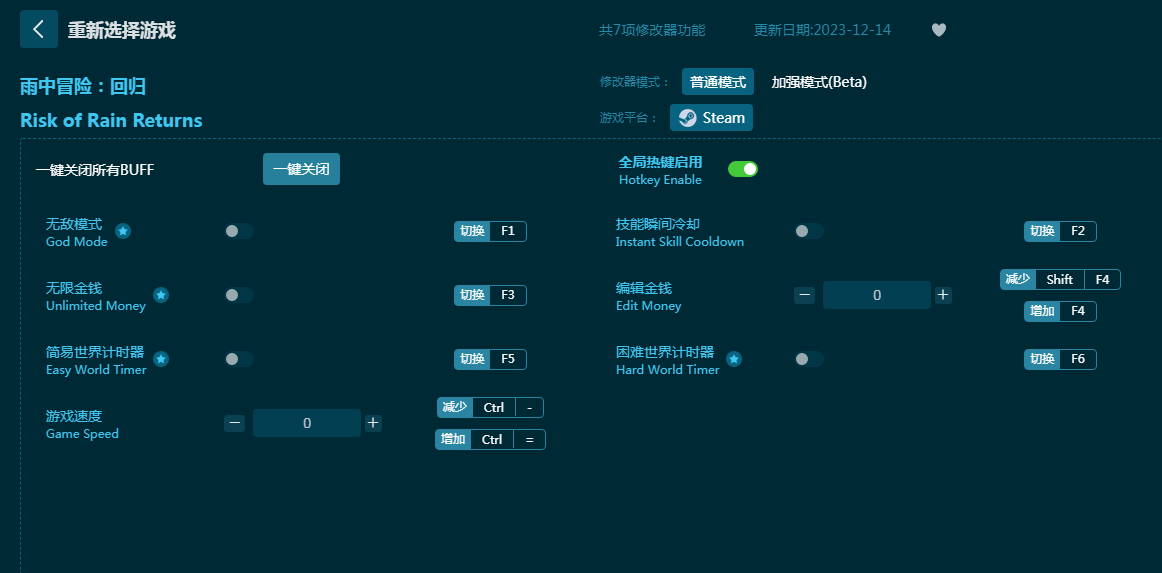Screen dimensions: 1162x573
Task: Click Unlimited Money F3 hotkey button
Action: [491, 295]
